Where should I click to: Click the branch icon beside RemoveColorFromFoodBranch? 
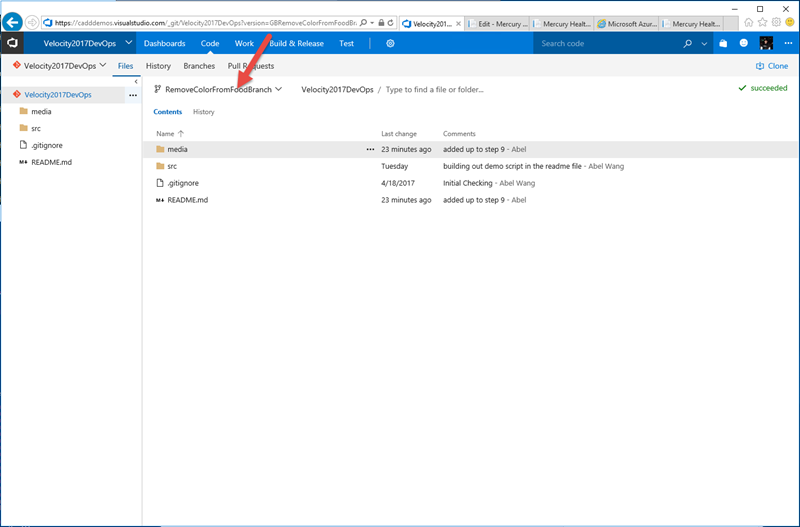[x=158, y=89]
